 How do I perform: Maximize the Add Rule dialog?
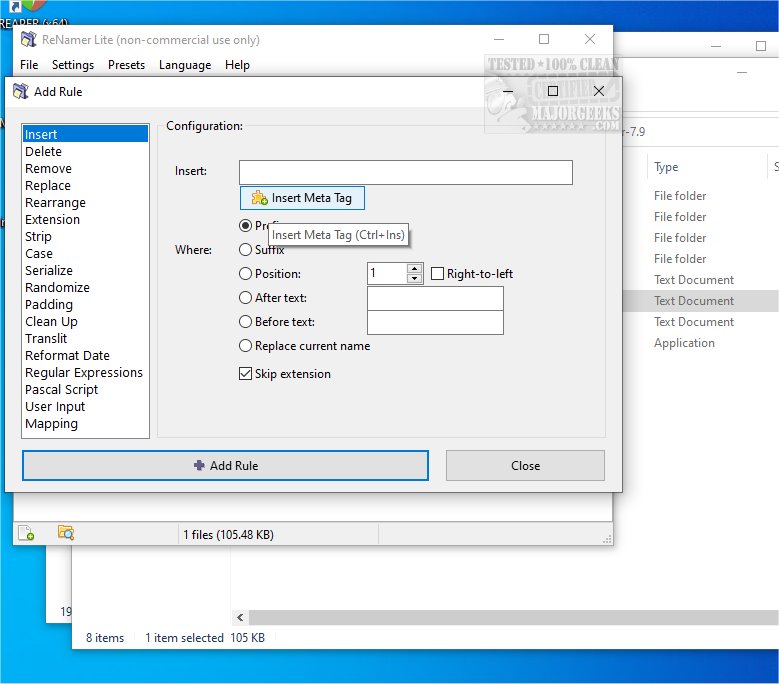click(552, 91)
